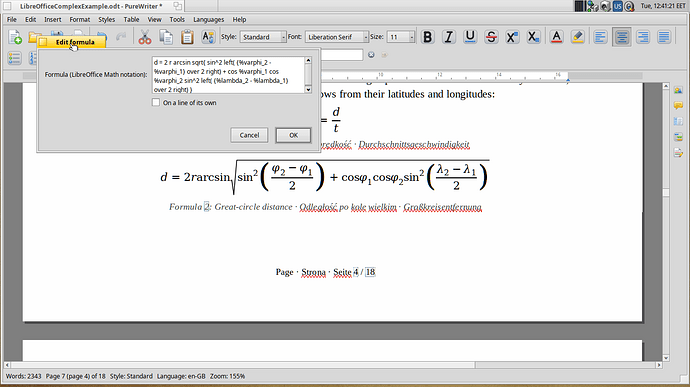Open the Format menu
Viewport: 690px width, 387px height.
[x=80, y=19]
